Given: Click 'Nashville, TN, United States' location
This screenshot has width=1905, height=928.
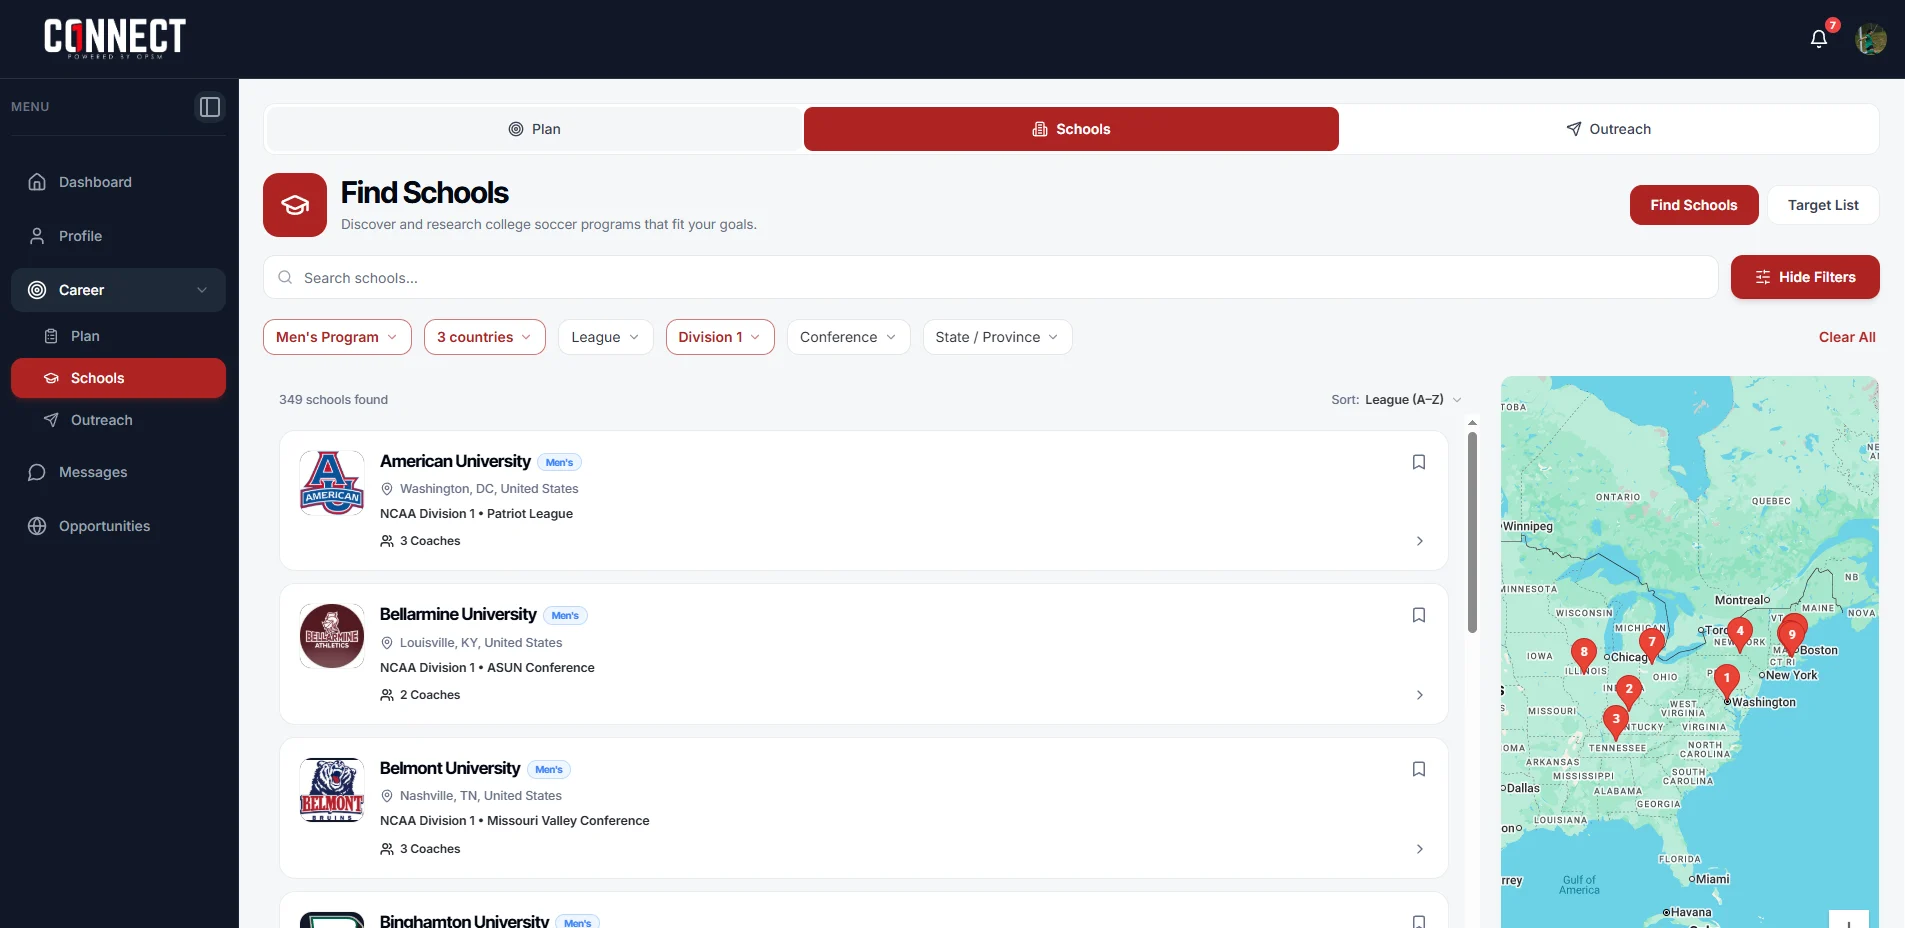Looking at the screenshot, I should pyautogui.click(x=481, y=796).
